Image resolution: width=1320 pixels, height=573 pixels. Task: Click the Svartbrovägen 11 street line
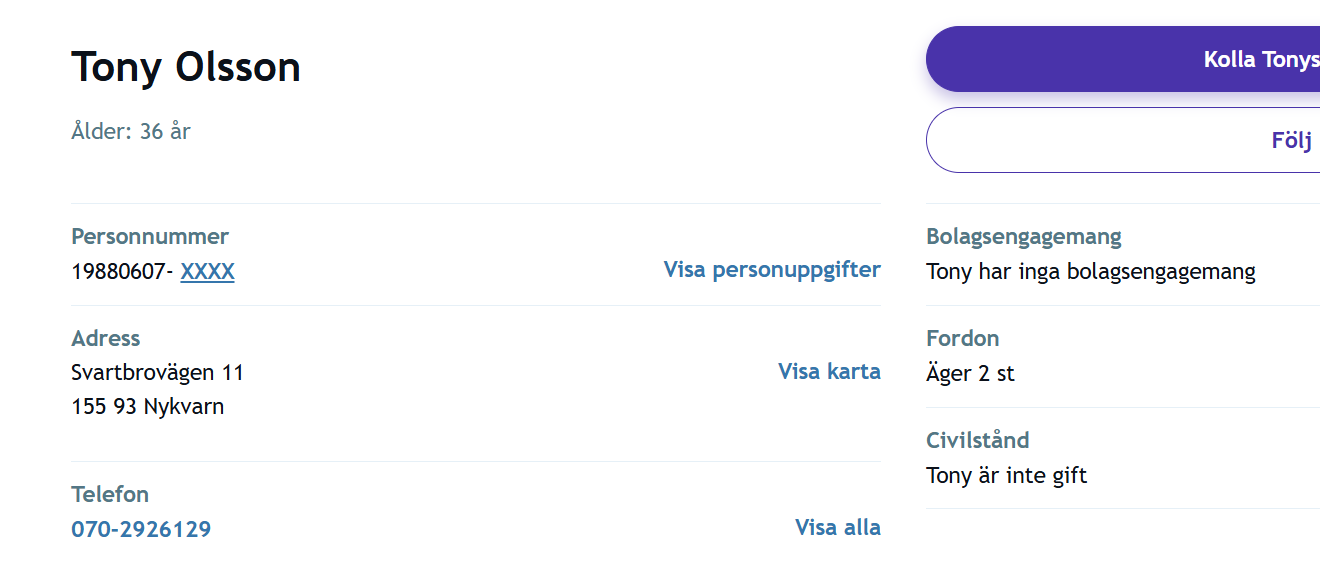[x=158, y=373]
